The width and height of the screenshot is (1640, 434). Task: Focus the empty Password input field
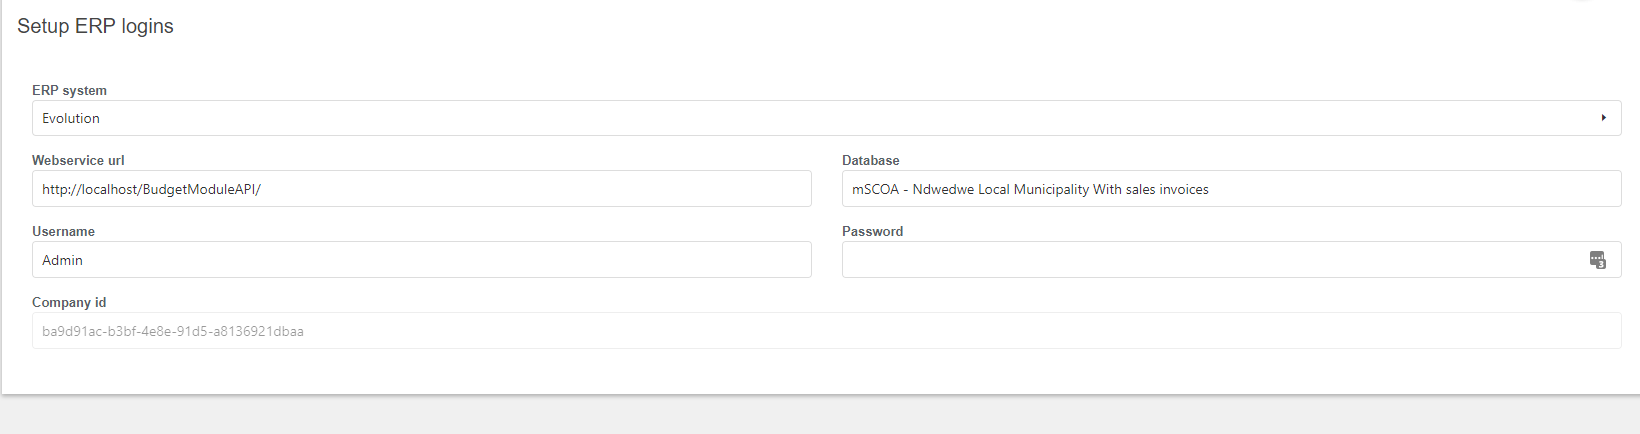click(1200, 260)
